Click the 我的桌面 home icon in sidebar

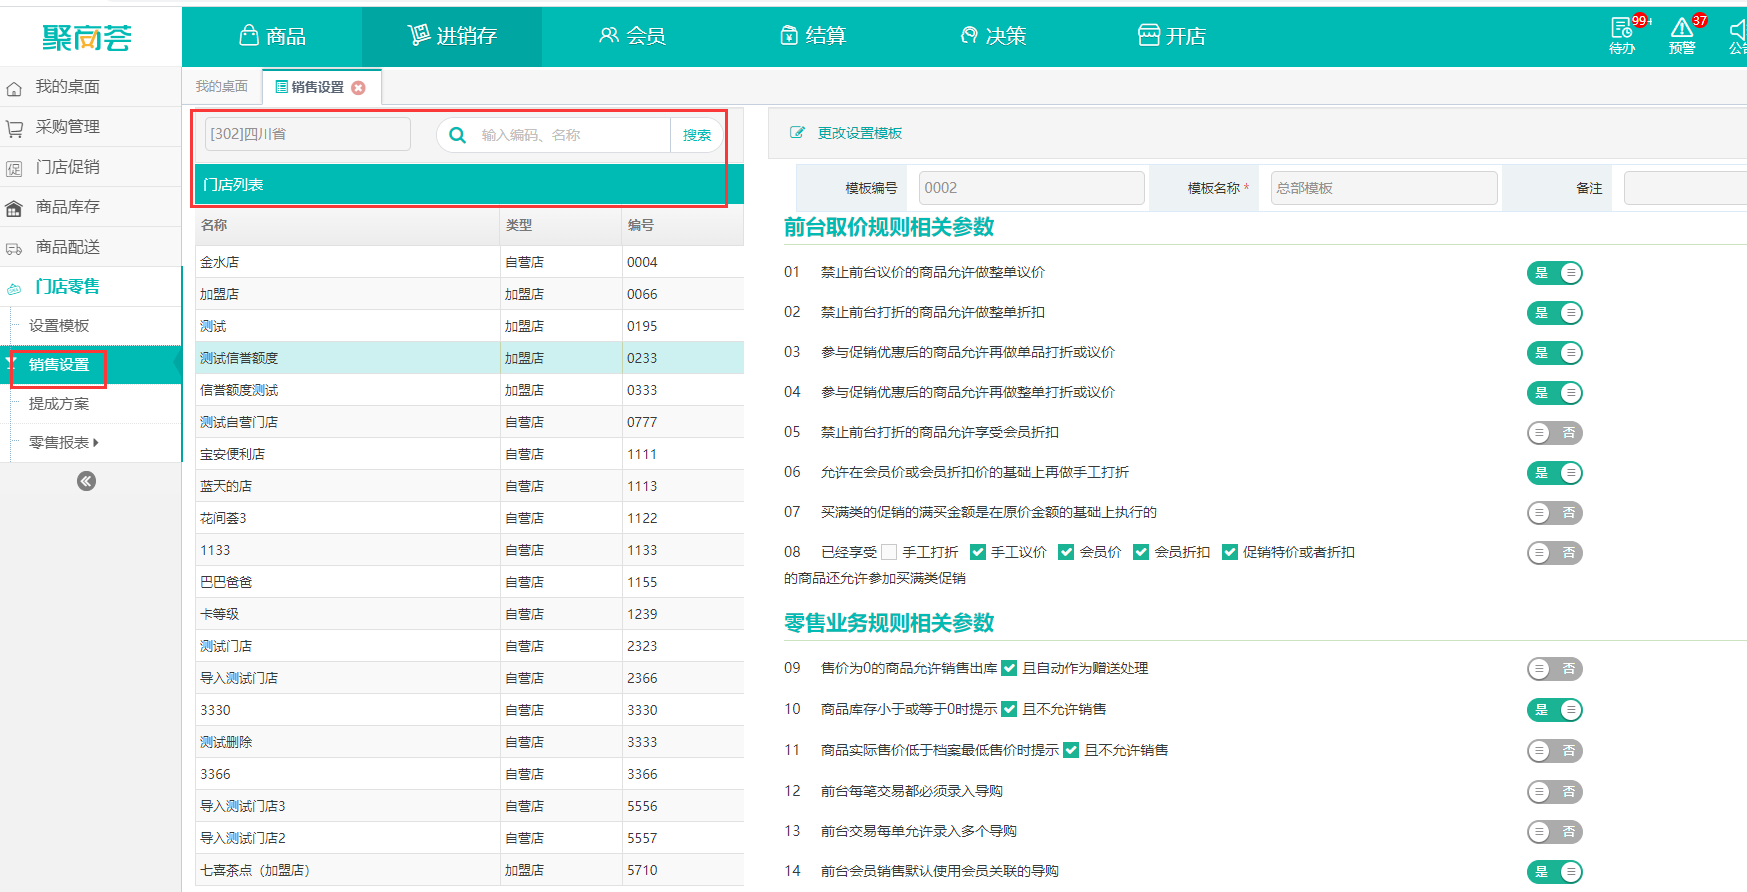14,88
